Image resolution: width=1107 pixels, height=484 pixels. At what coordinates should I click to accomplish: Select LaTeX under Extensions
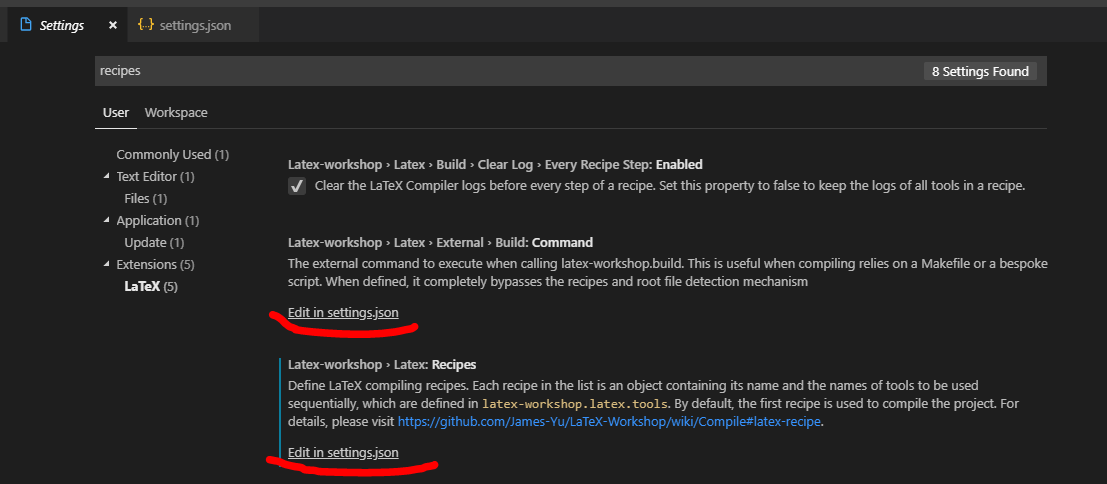[x=150, y=287]
